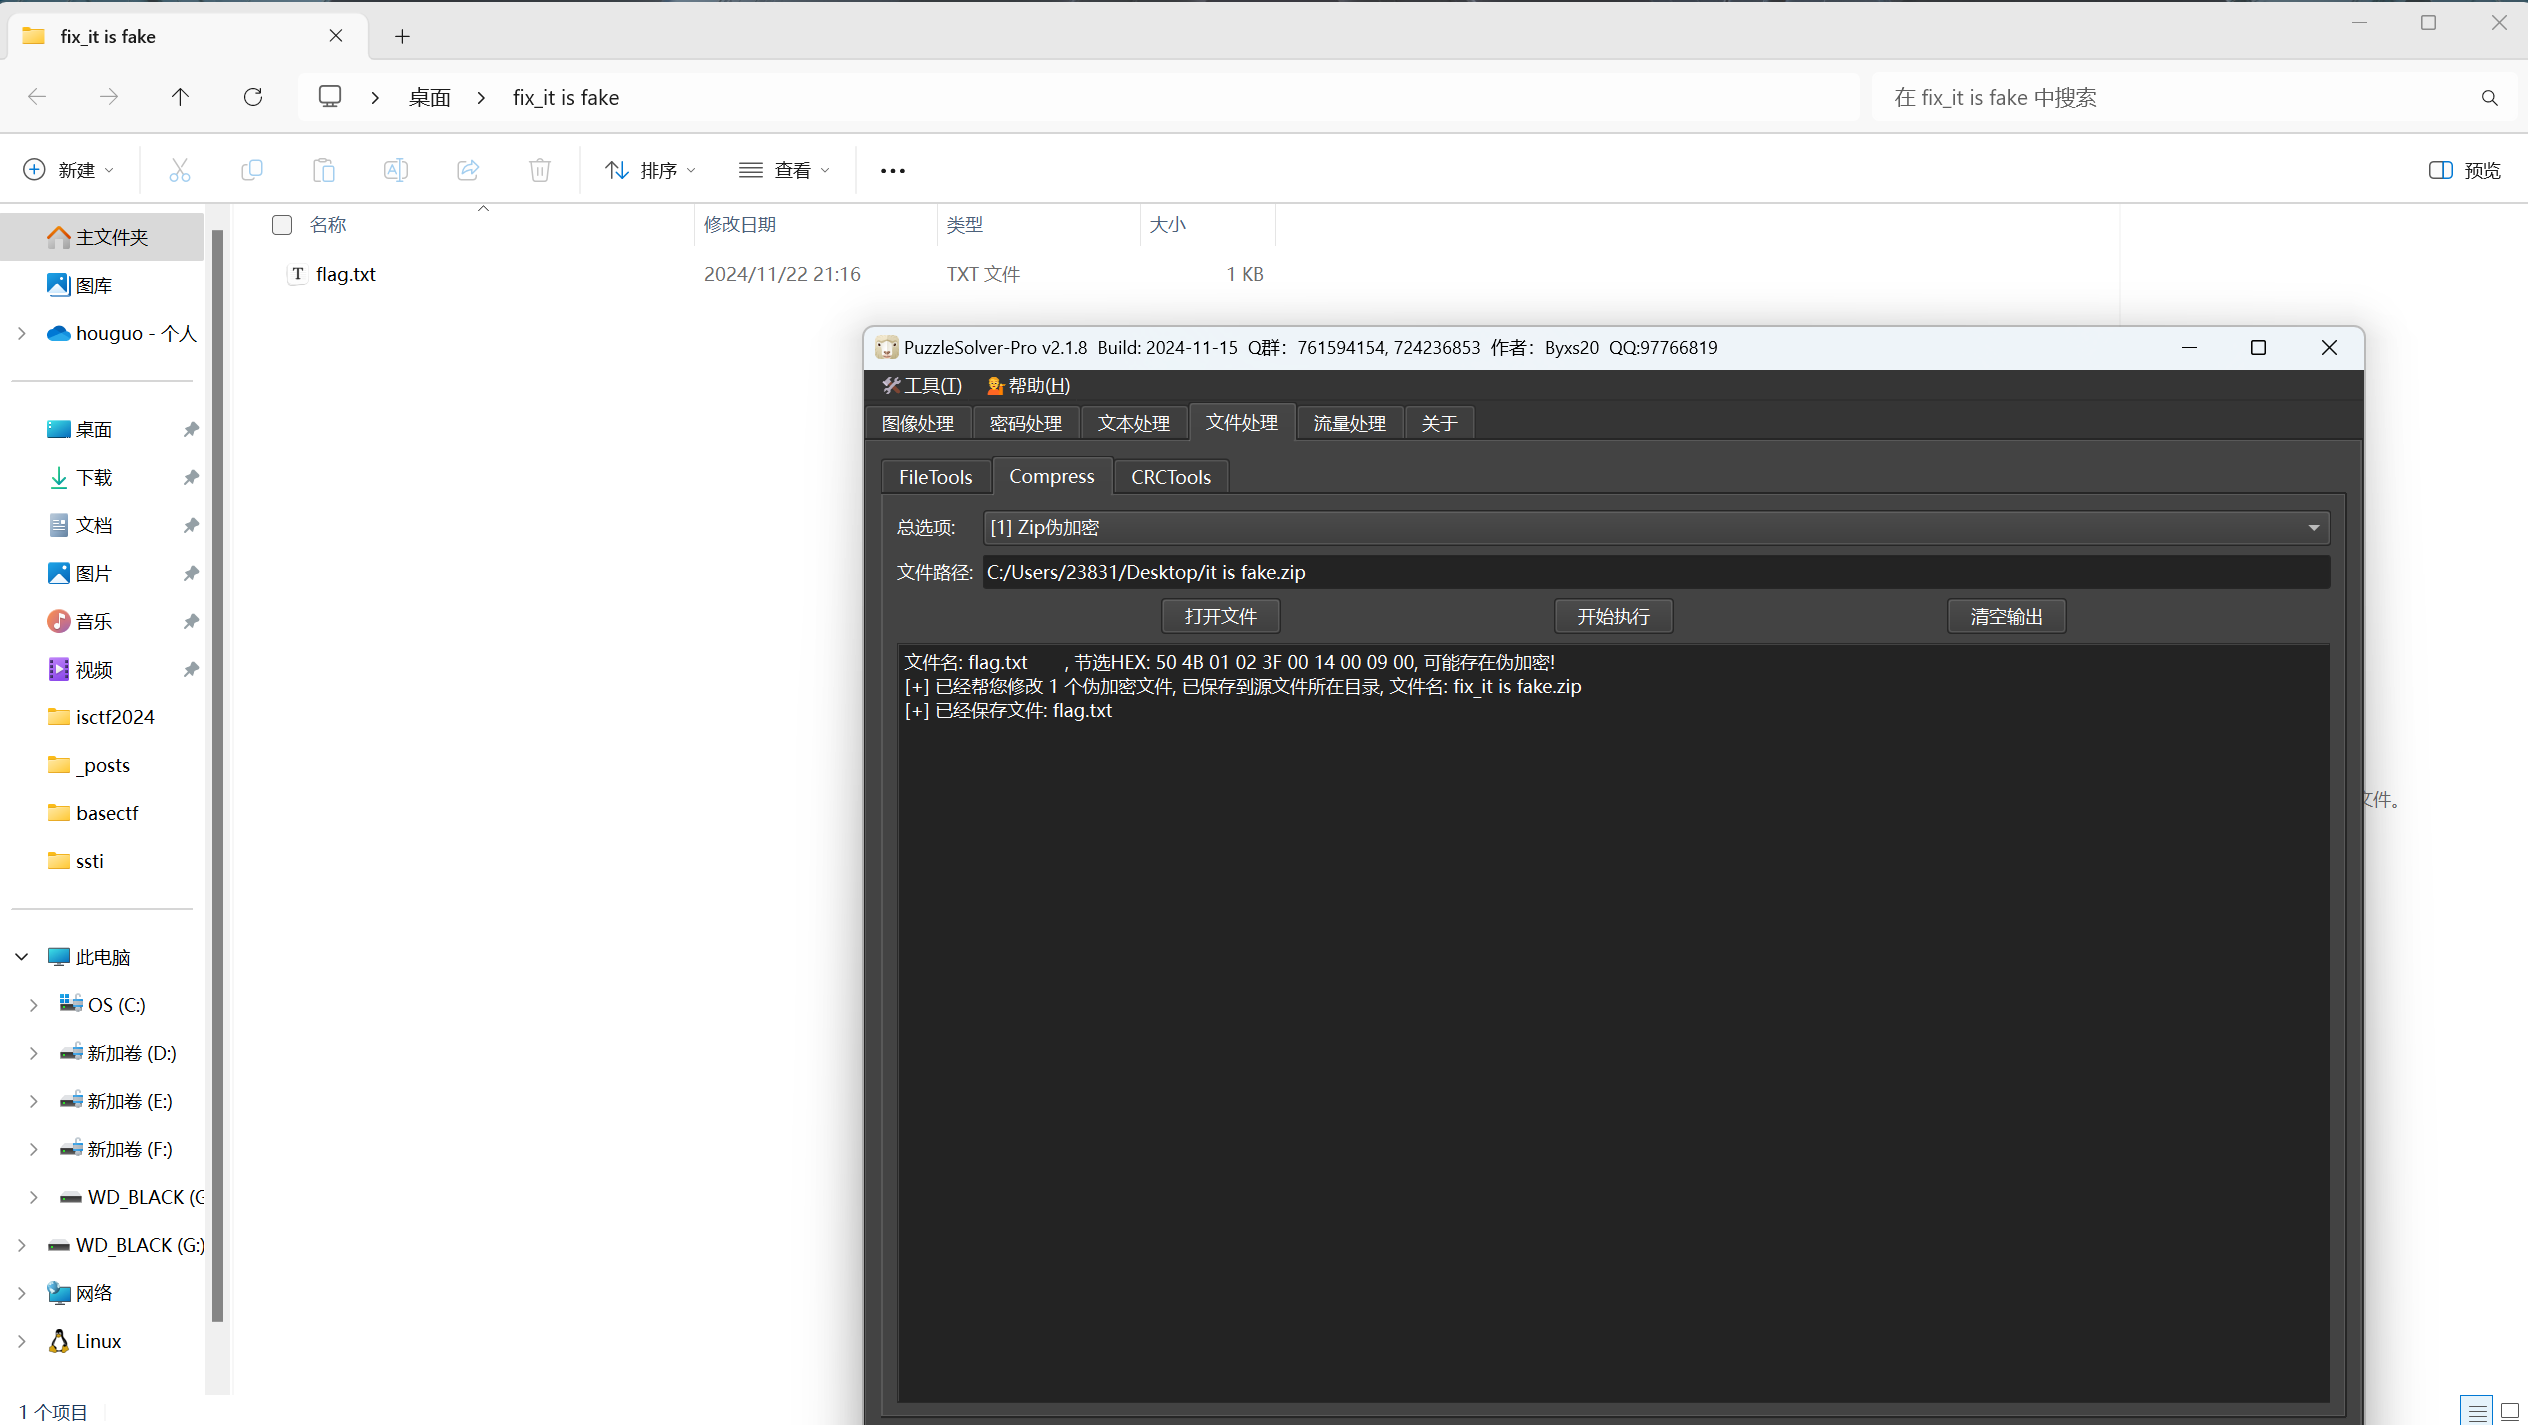
Task: Click the 文件路径 input field
Action: pyautogui.click(x=1656, y=572)
